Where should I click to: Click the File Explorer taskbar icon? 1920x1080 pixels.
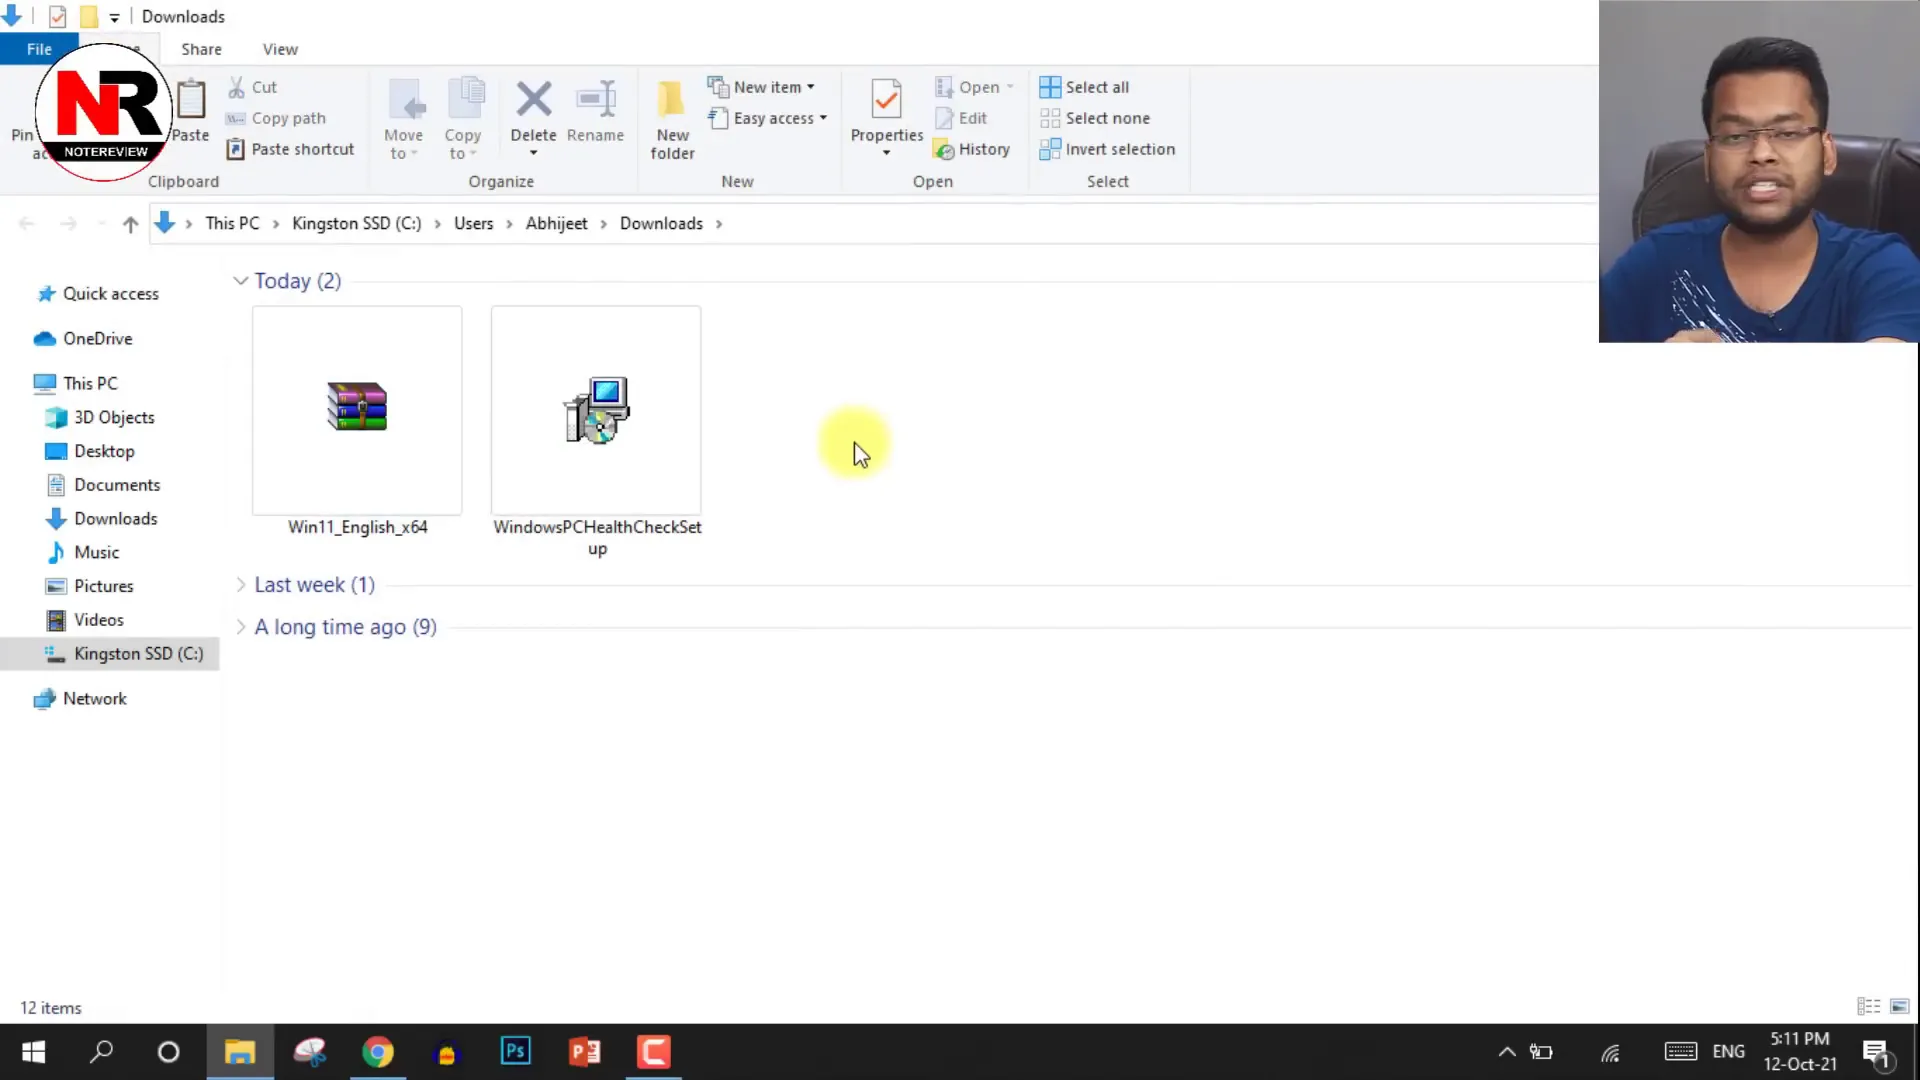click(x=239, y=1051)
